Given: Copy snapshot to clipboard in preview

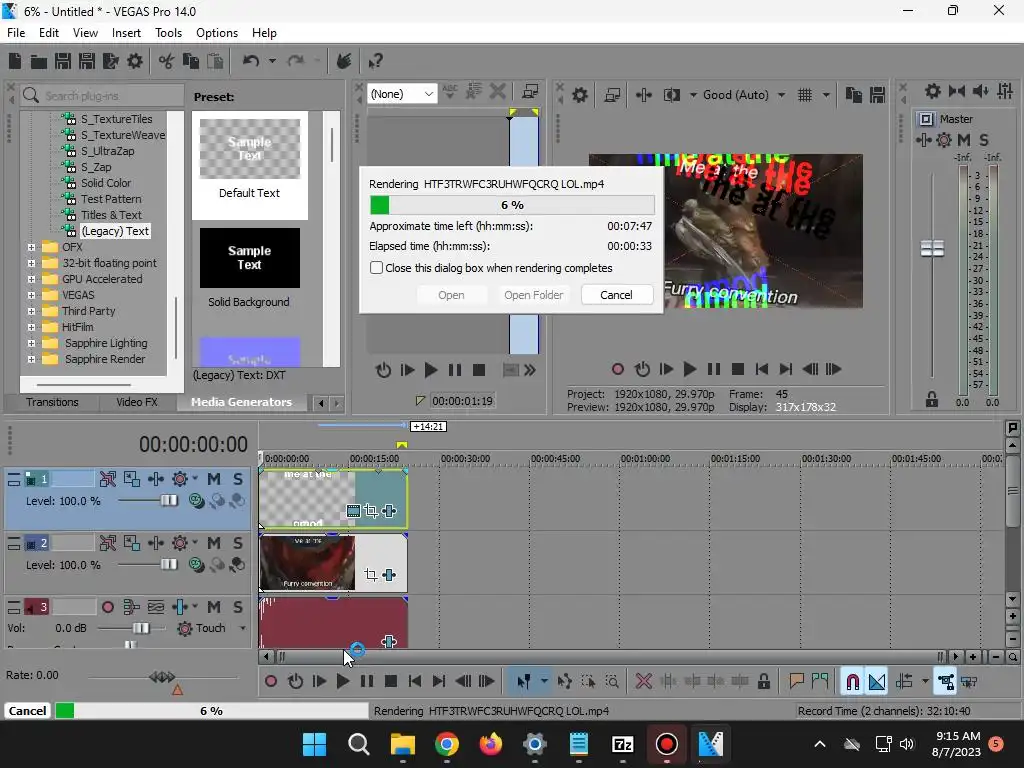Looking at the screenshot, I should tap(853, 95).
